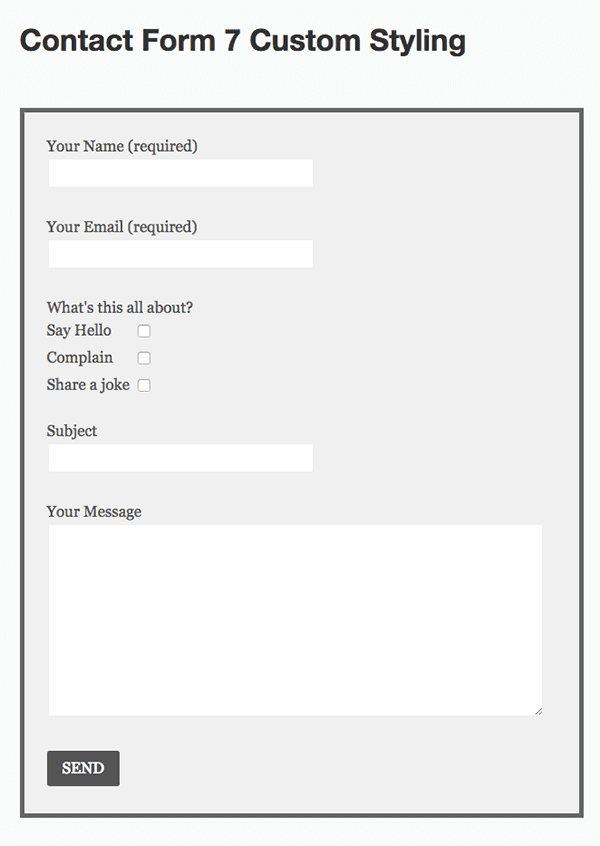Toggle the Share a joke checkbox
600x846 pixels.
point(144,384)
